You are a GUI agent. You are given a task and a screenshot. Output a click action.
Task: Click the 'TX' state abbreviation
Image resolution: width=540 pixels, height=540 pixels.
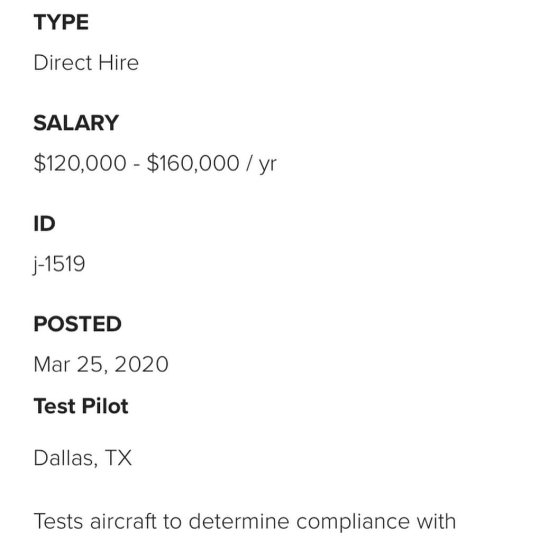point(118,458)
